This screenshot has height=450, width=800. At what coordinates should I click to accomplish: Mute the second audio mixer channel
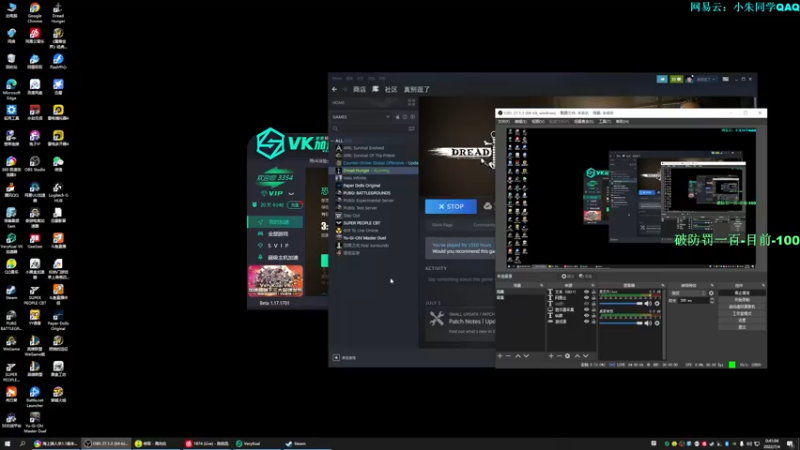(648, 323)
